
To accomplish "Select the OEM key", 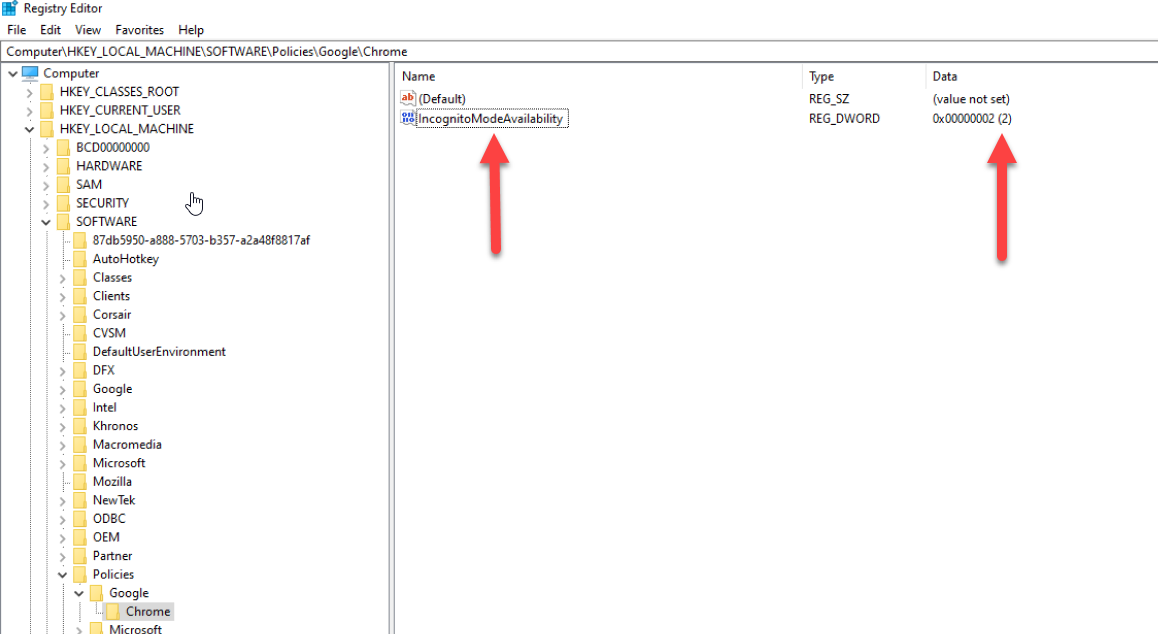I will click(106, 537).
